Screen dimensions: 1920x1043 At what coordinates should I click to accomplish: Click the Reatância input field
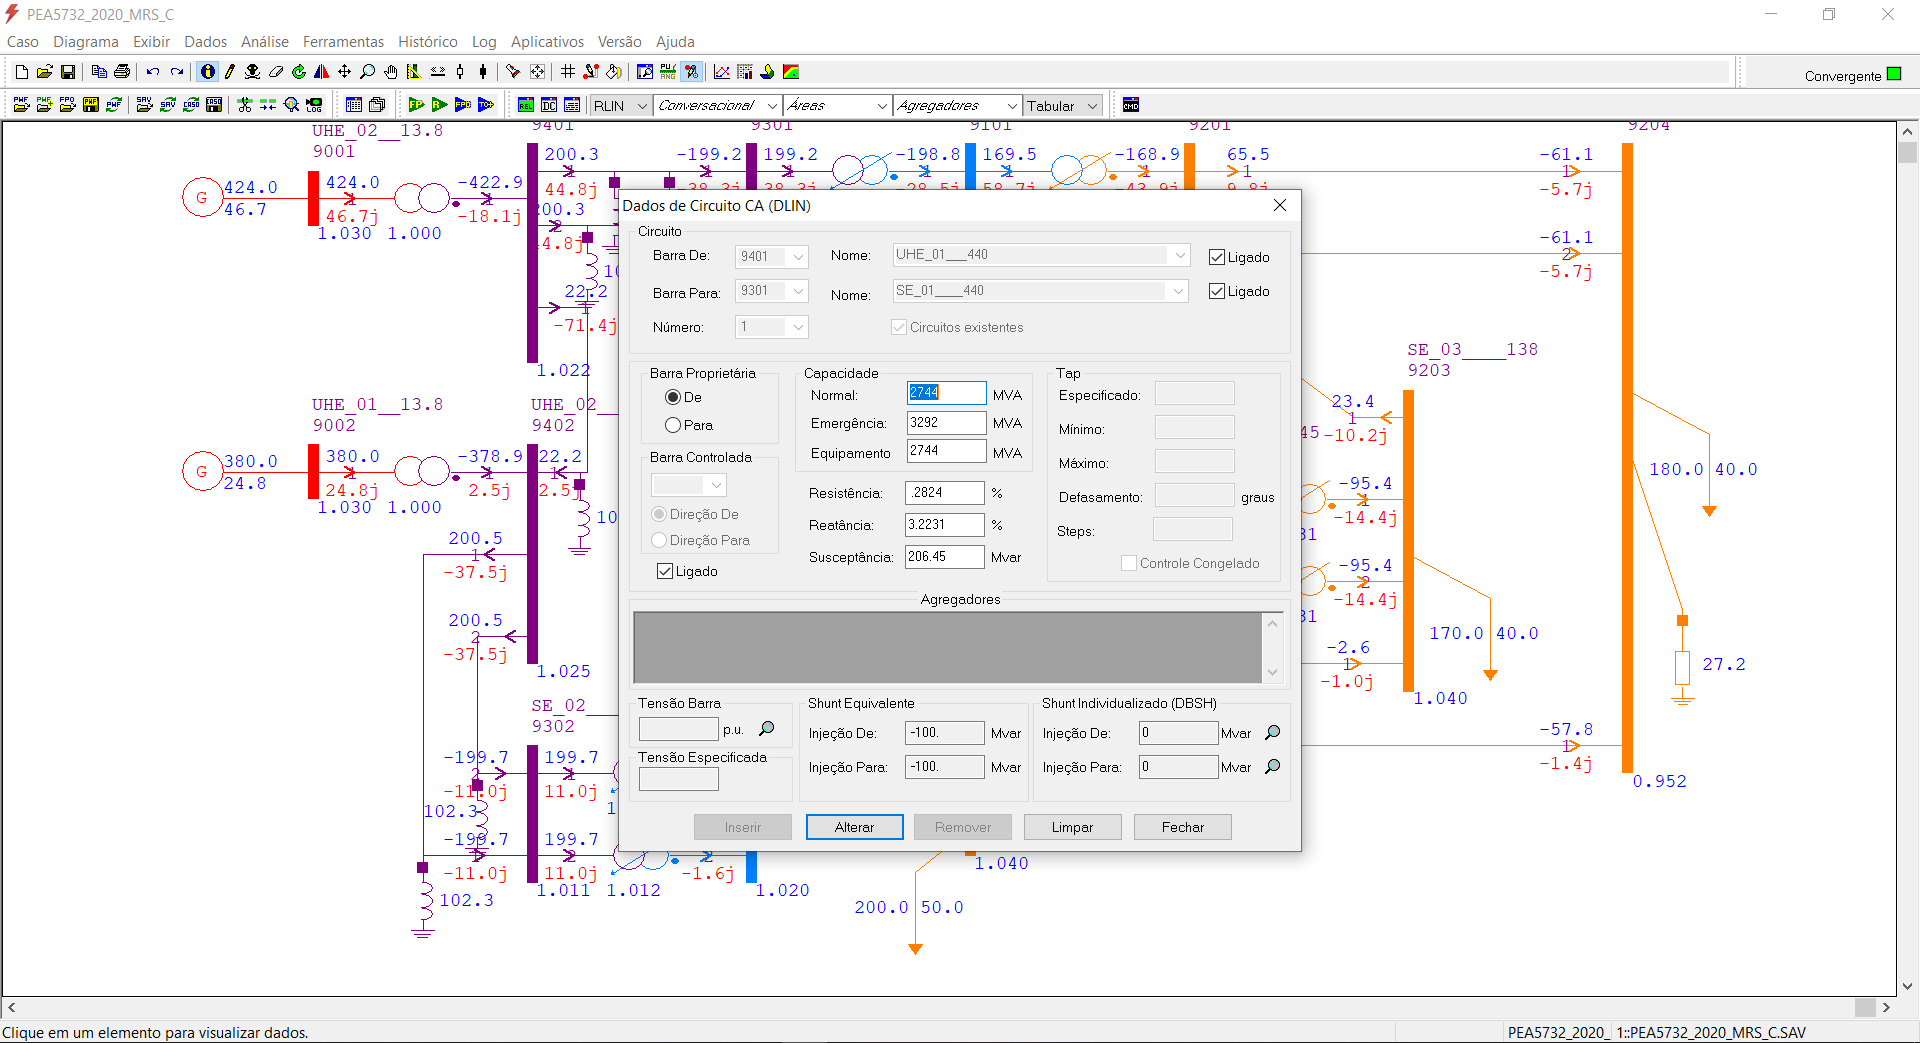[944, 525]
